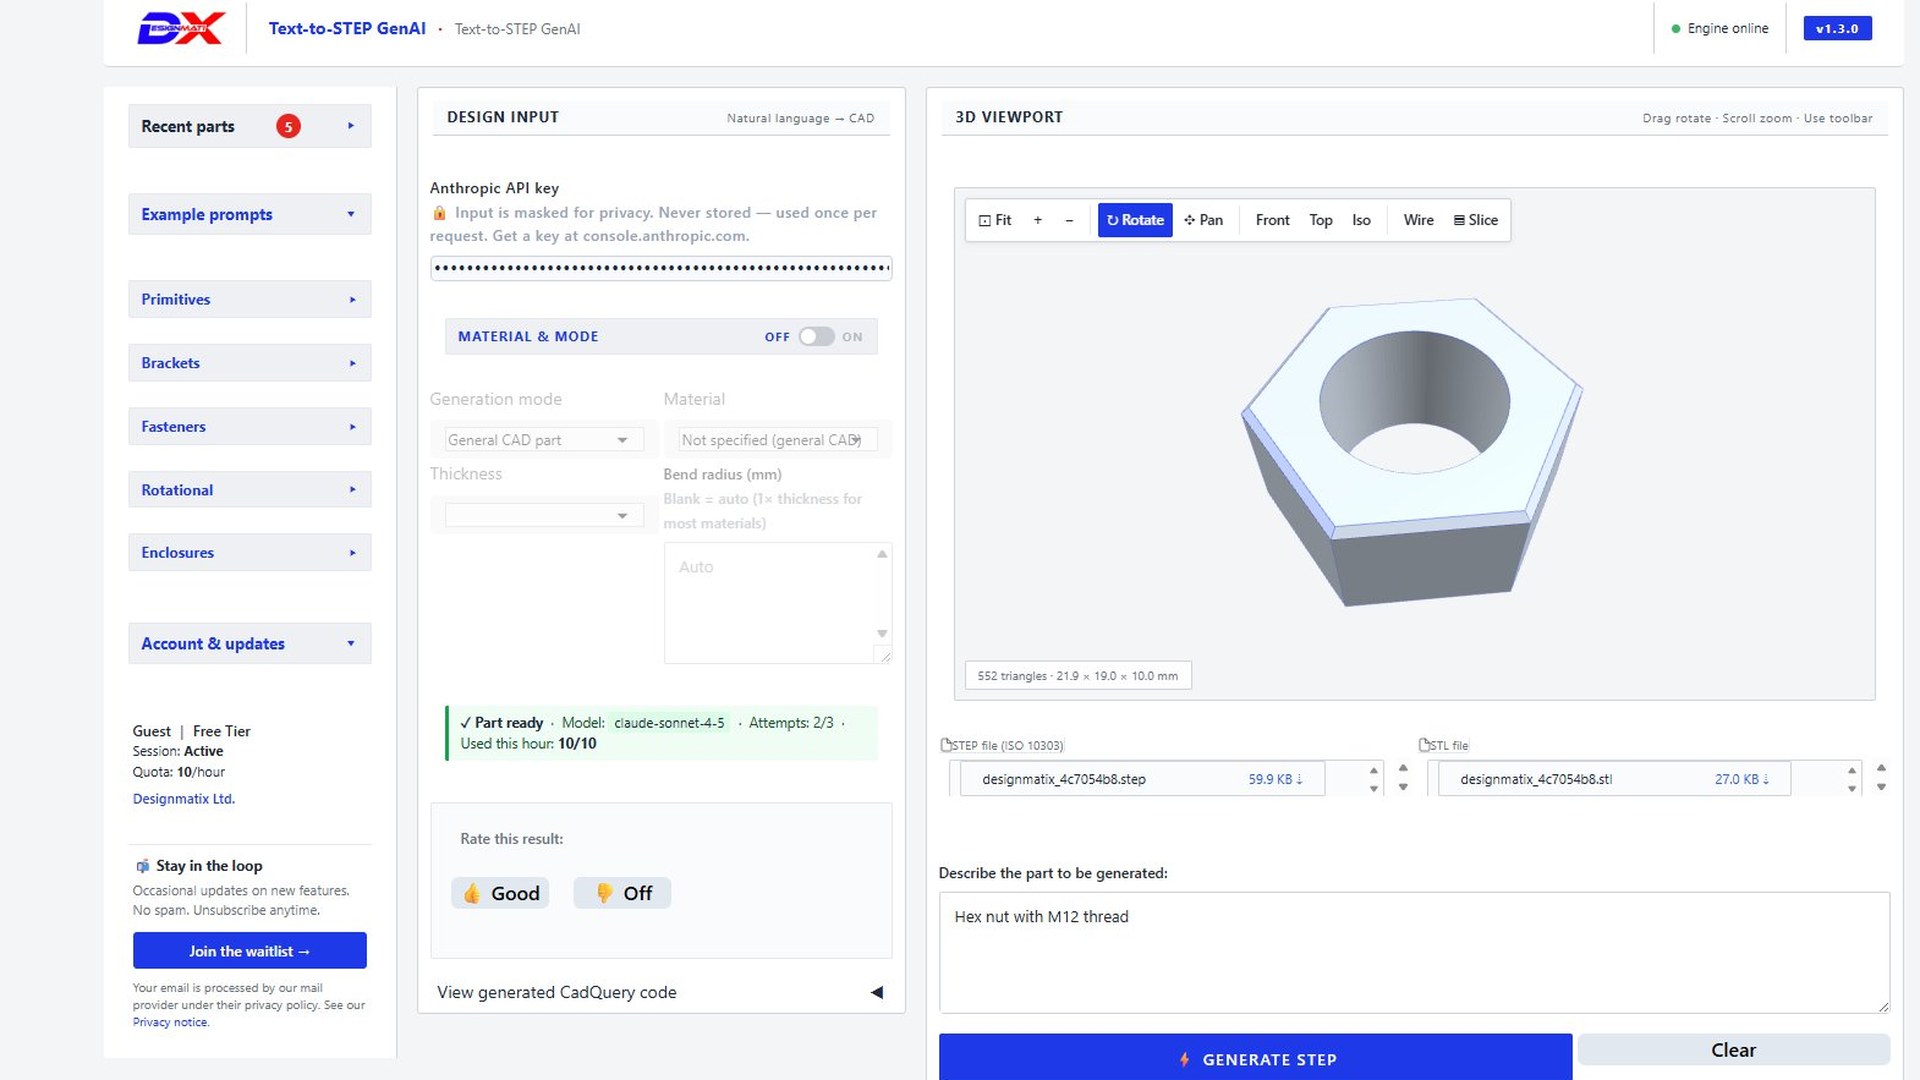
Task: Click the STEP file (ISO 10303) label
Action: 1003,746
